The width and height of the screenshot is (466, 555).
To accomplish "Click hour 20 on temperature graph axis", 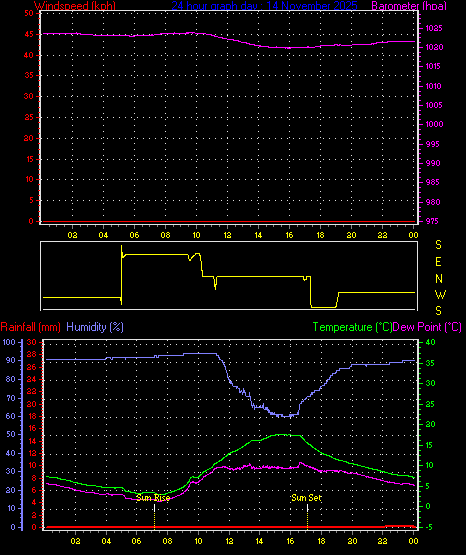I will click(352, 541).
